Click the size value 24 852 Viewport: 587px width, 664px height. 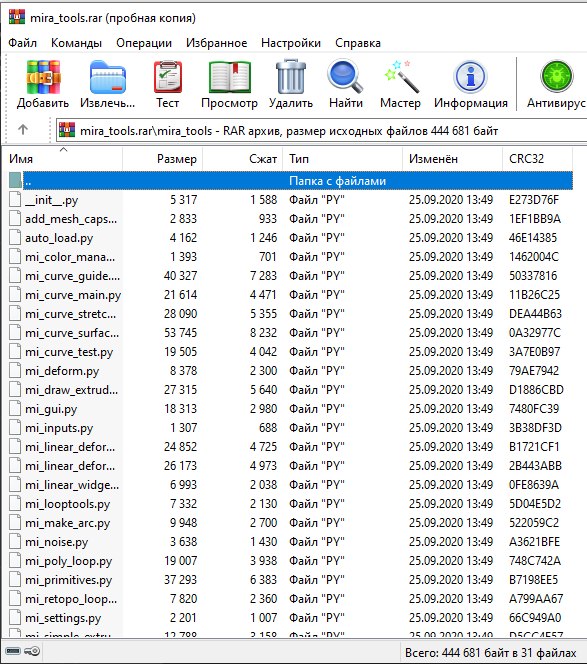pos(180,447)
